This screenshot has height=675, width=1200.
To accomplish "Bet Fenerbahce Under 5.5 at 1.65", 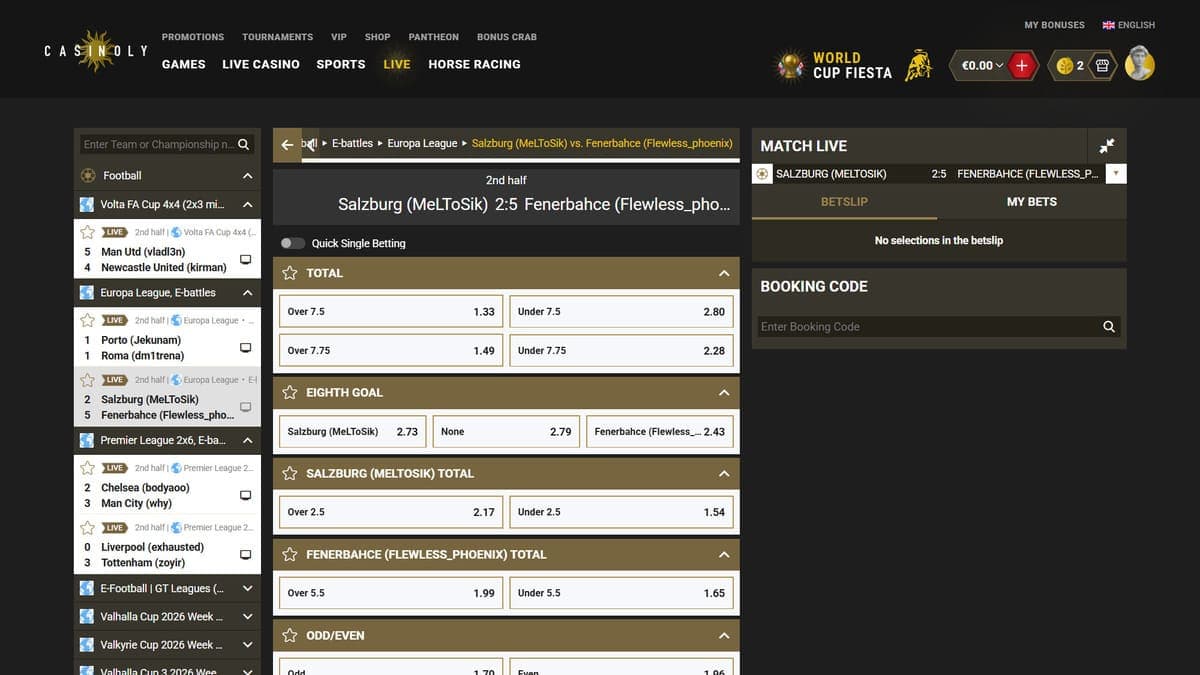I will click(x=621, y=593).
